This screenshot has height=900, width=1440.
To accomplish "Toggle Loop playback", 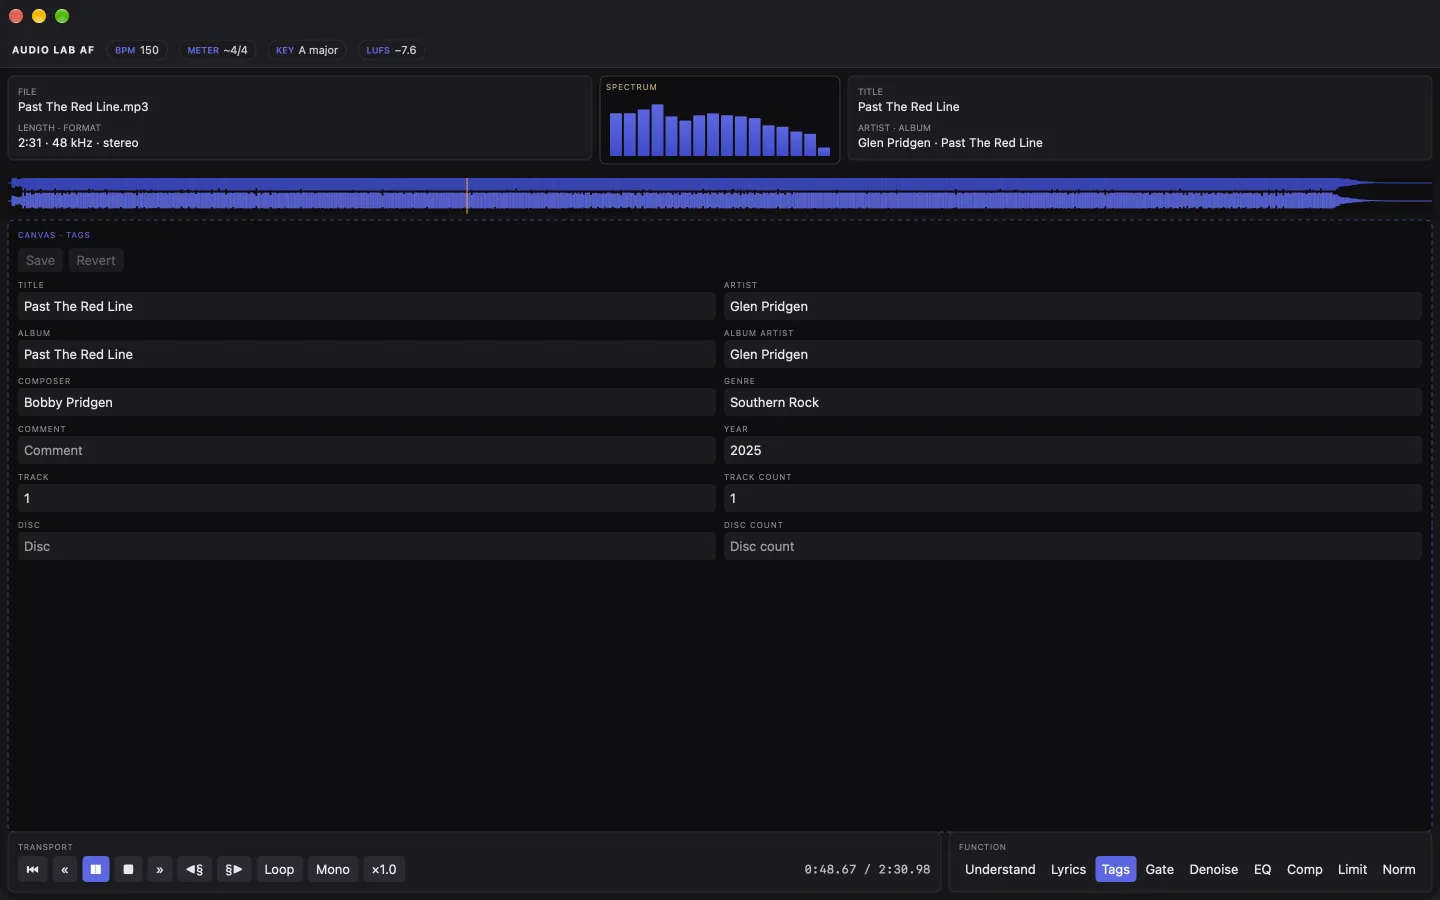I will [279, 870].
